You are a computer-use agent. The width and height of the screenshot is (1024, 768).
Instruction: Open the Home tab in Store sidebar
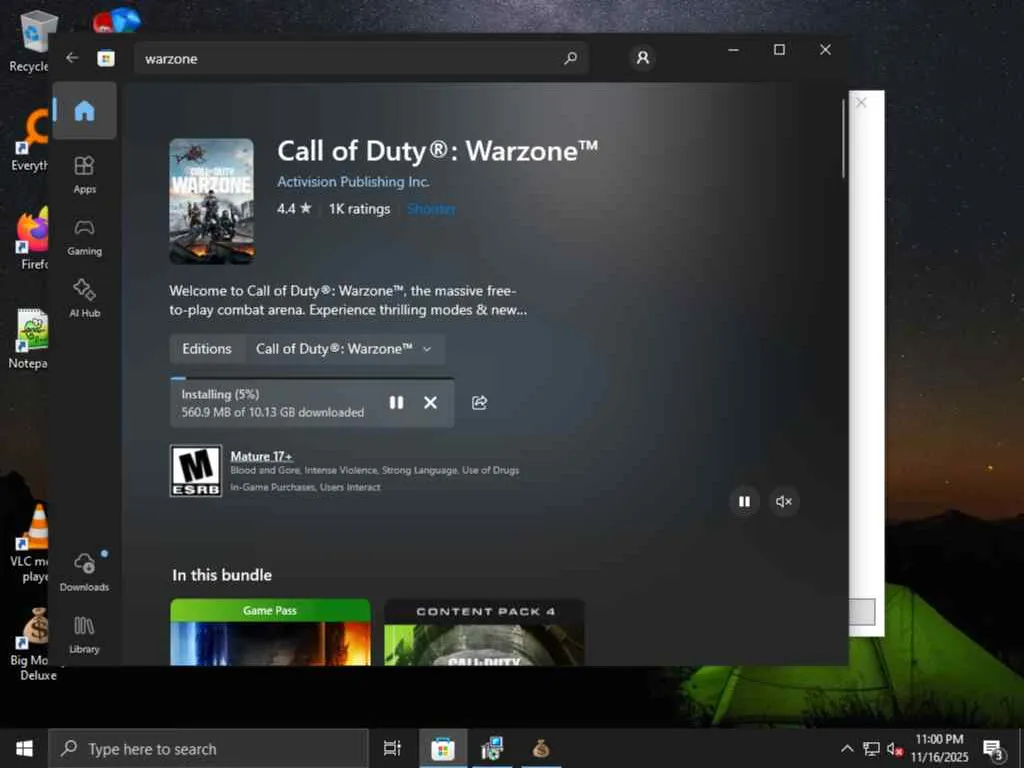pyautogui.click(x=84, y=110)
